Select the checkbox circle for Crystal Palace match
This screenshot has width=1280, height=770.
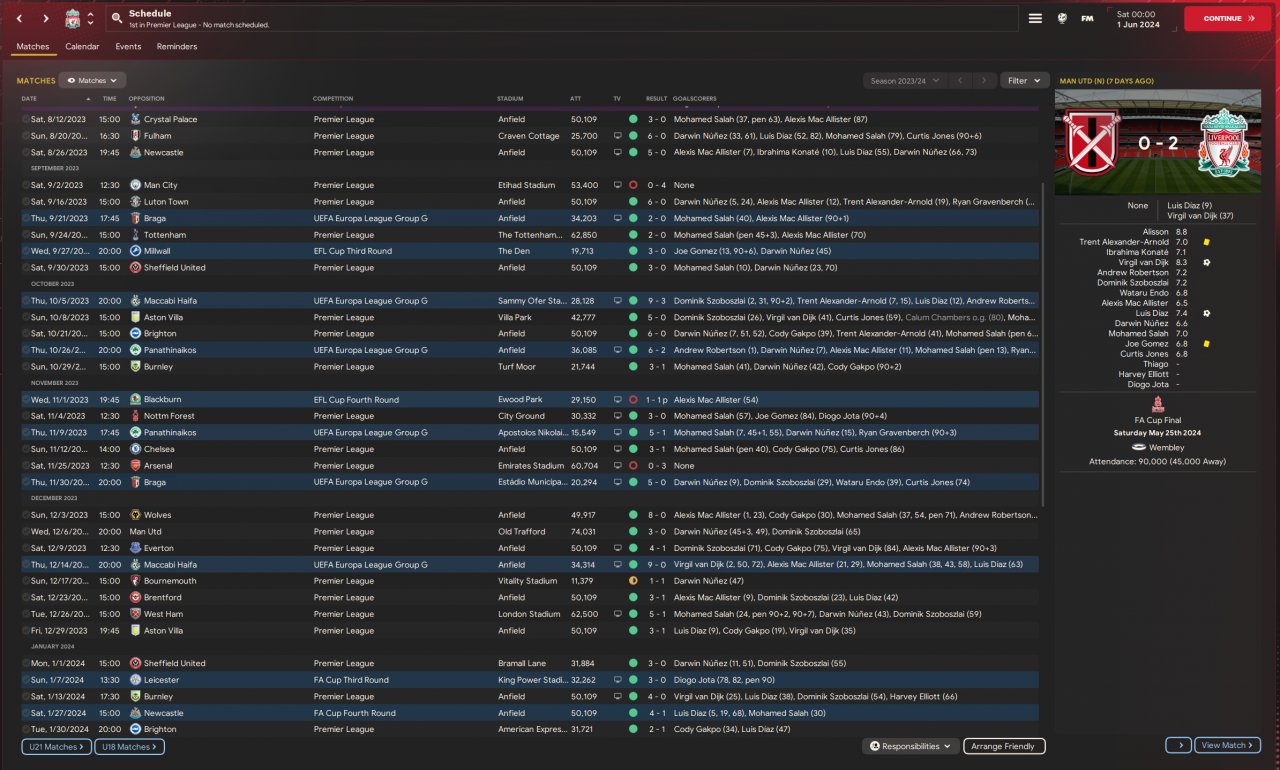(x=26, y=119)
